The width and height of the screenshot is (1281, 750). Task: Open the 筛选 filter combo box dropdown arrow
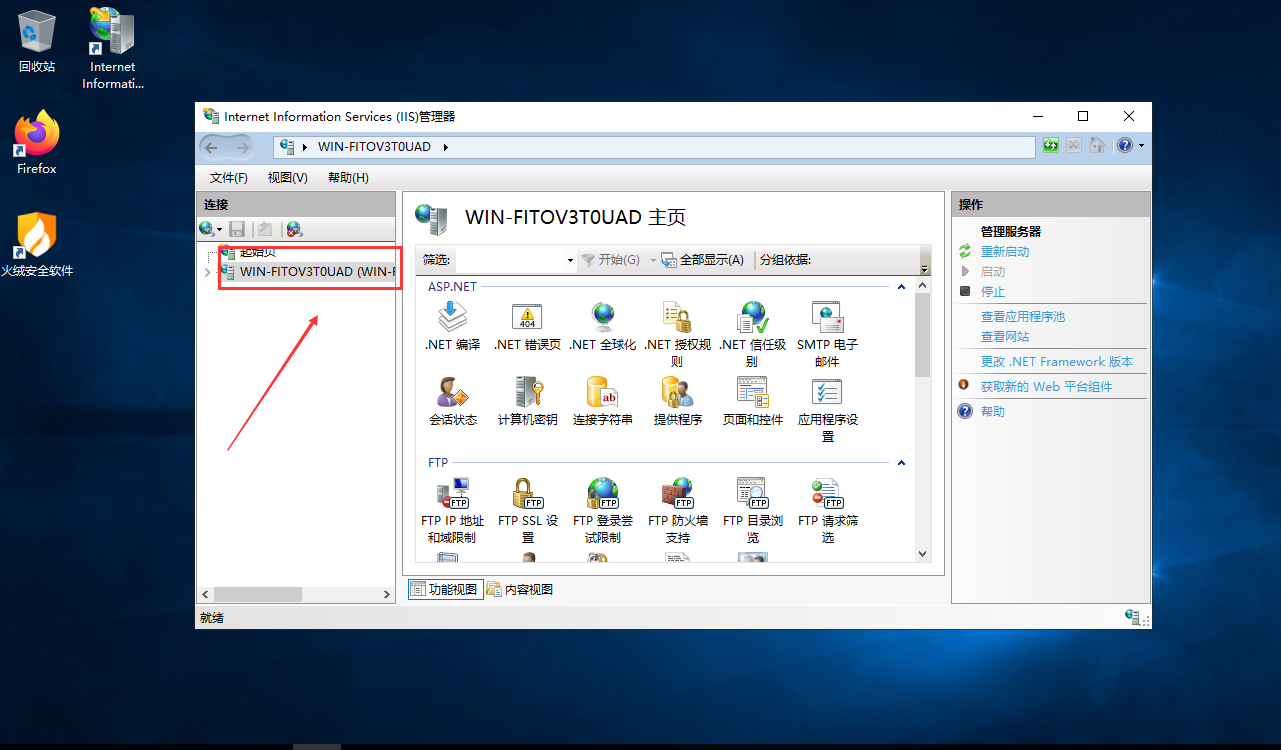click(570, 260)
